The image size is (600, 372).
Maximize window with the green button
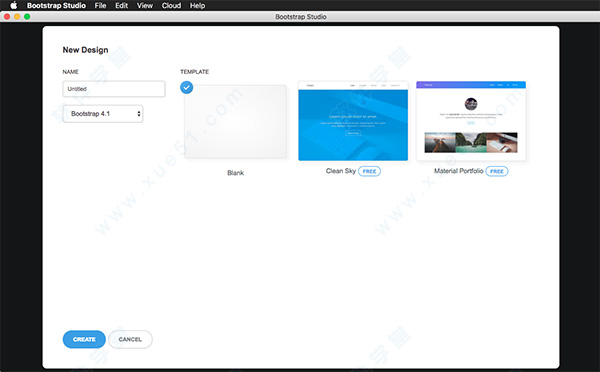(27, 16)
